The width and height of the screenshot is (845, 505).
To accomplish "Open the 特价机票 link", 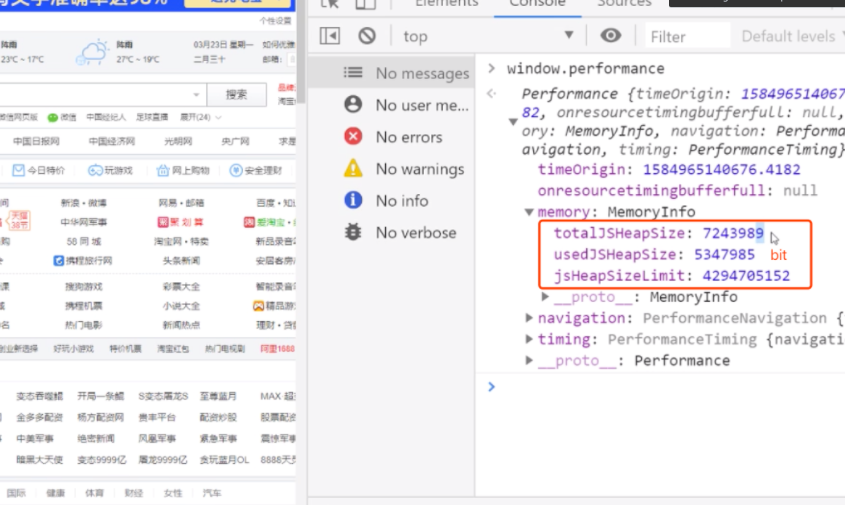I will 126,349.
